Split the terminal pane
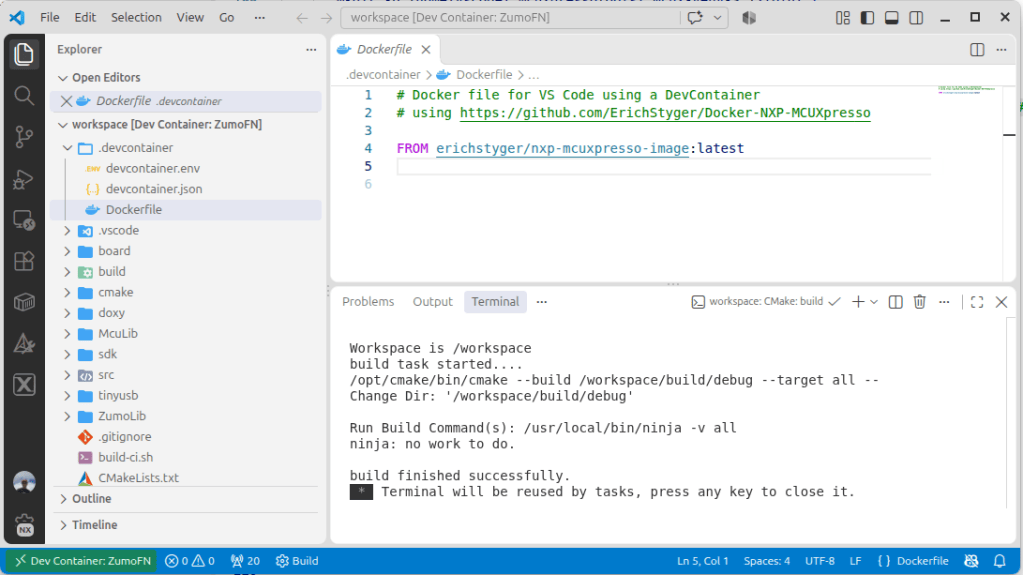 pos(896,302)
